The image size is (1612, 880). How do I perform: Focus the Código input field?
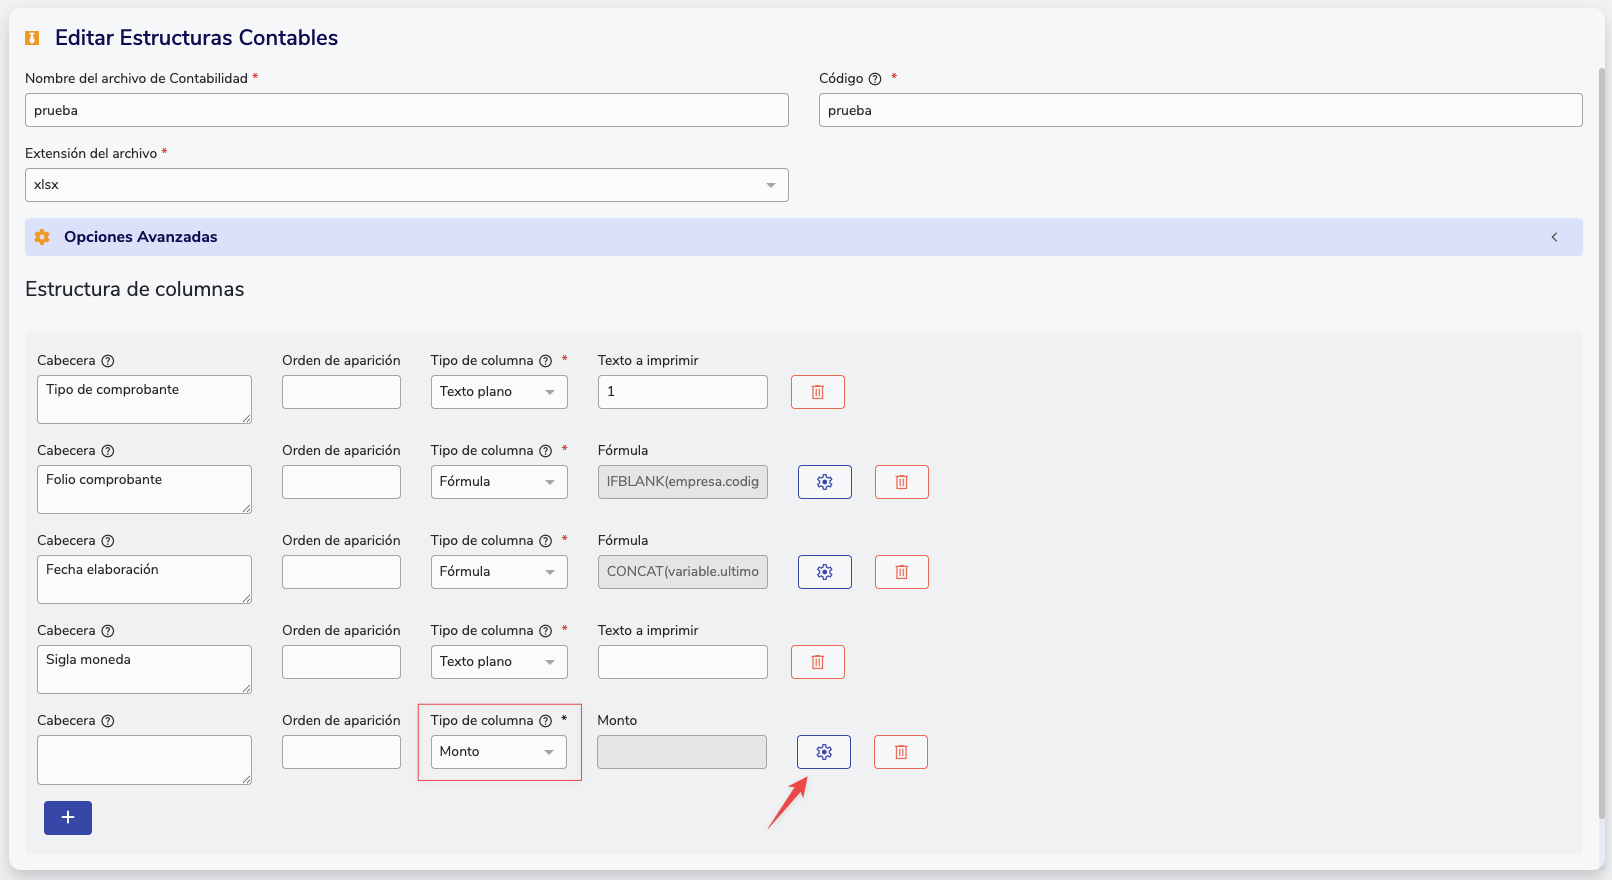coord(1200,110)
